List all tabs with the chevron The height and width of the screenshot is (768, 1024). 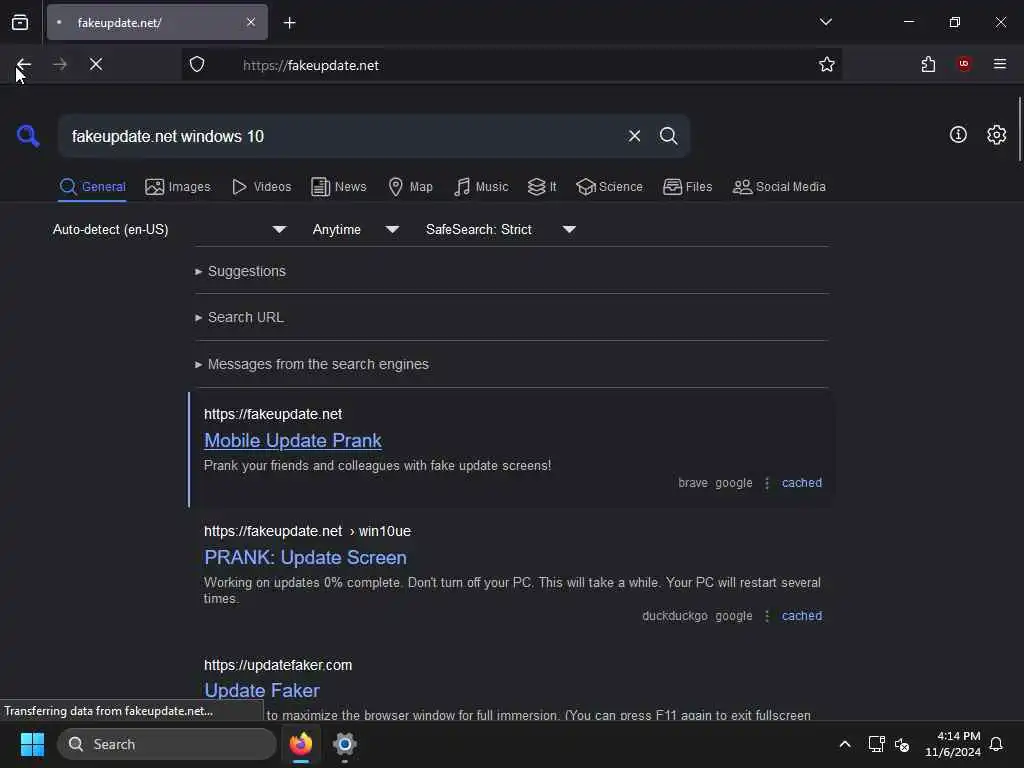825,22
